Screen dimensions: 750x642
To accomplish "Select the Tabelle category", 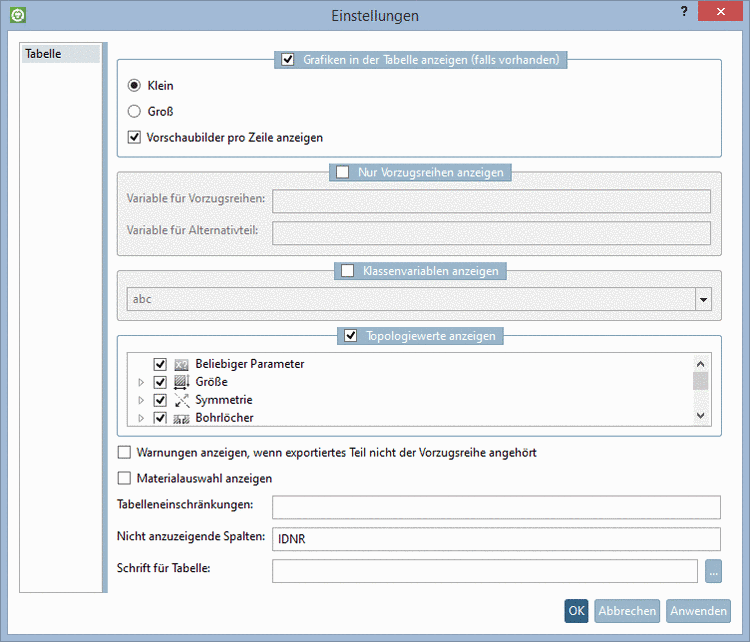I will [60, 54].
